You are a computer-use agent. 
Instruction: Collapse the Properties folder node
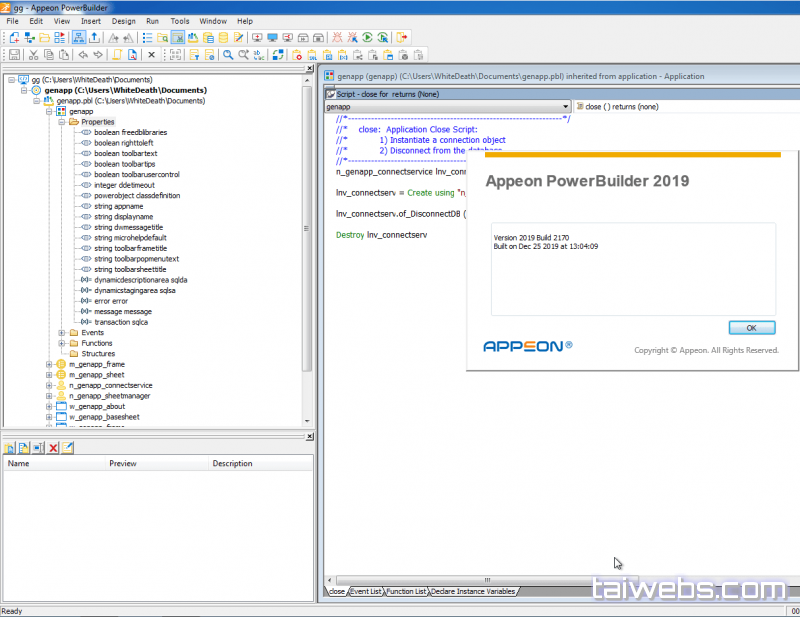(61, 122)
